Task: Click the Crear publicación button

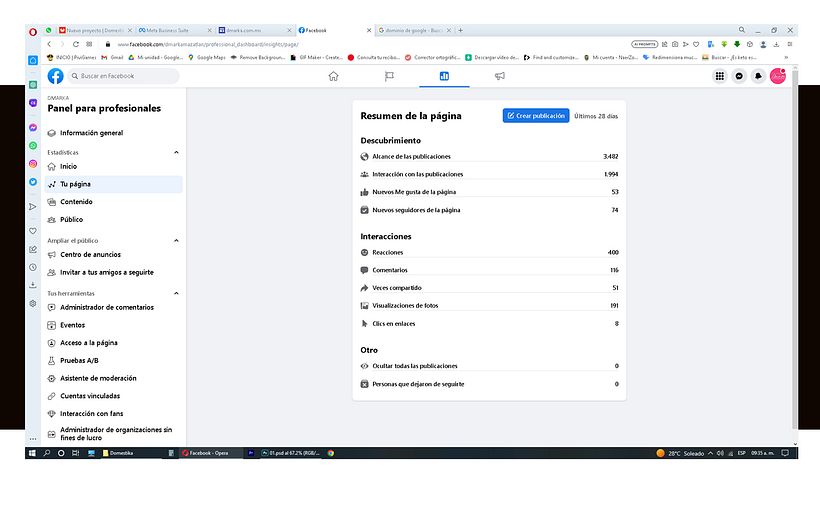Action: click(535, 116)
